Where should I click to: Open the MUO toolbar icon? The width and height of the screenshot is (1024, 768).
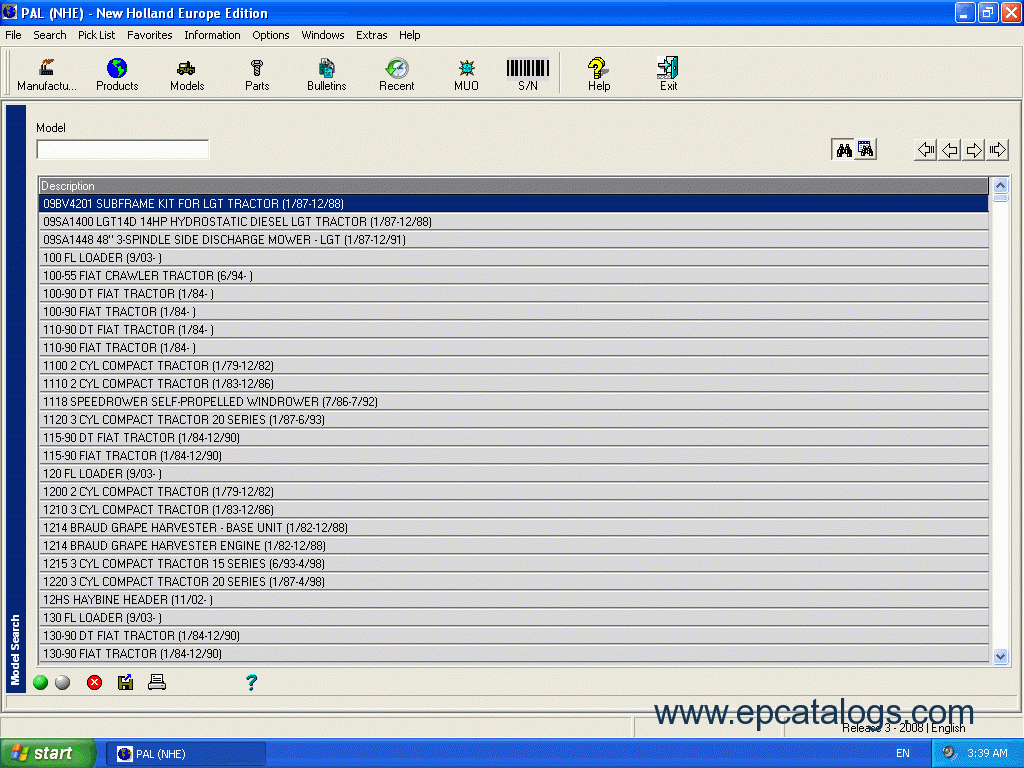(466, 74)
